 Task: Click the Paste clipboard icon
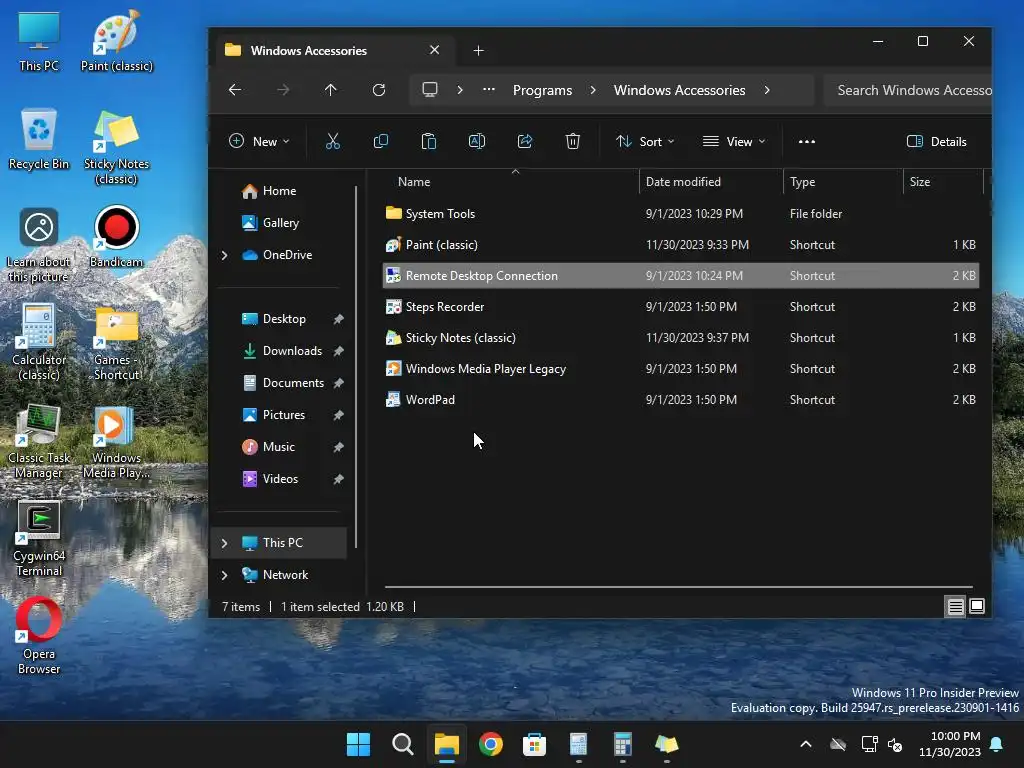click(x=428, y=141)
